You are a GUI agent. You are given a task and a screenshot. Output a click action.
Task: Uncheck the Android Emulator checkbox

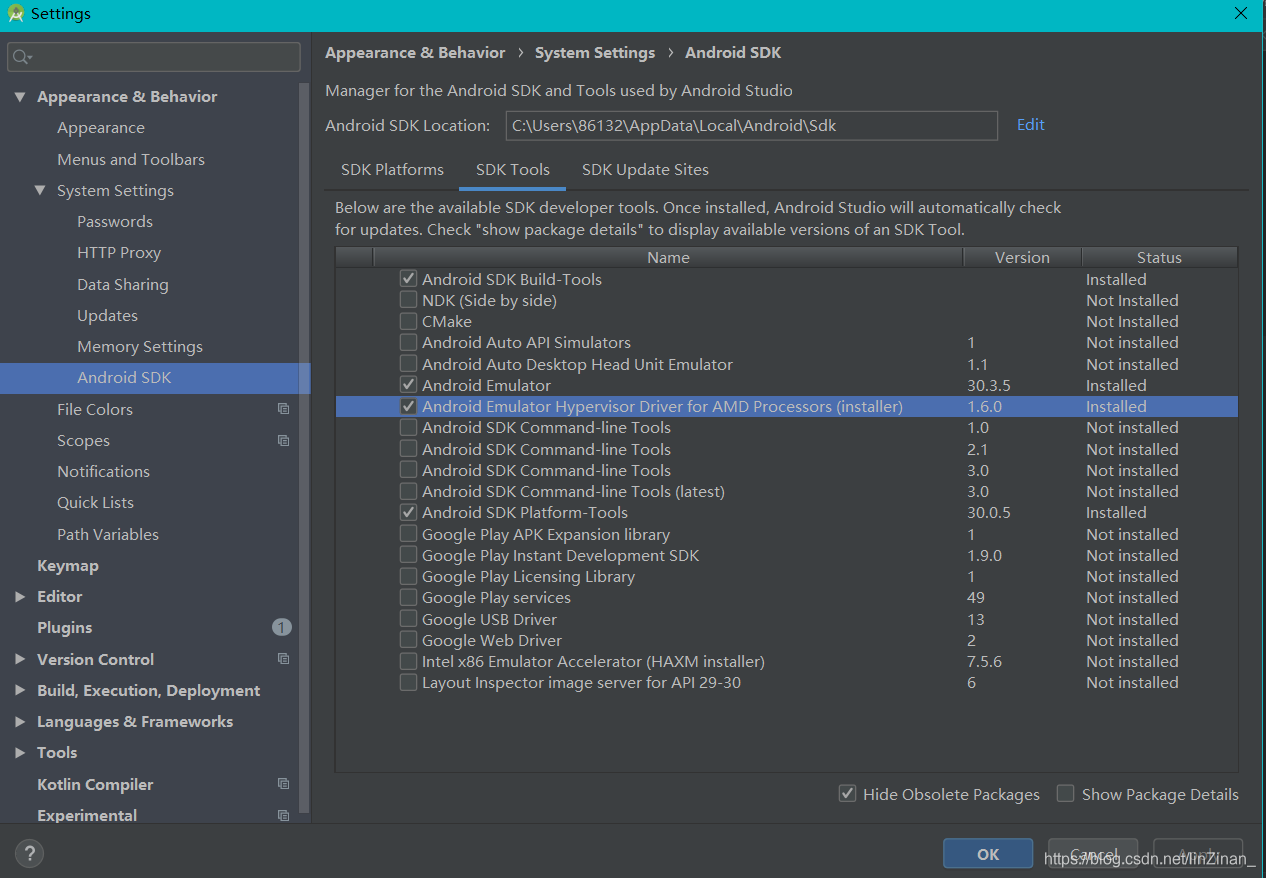tap(408, 385)
